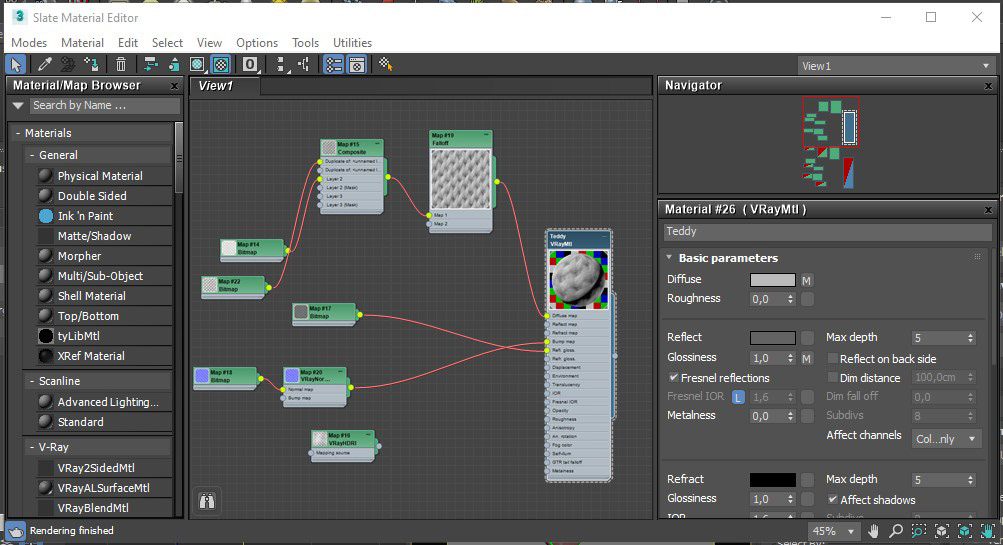Click Diffuse map M button

(807, 280)
